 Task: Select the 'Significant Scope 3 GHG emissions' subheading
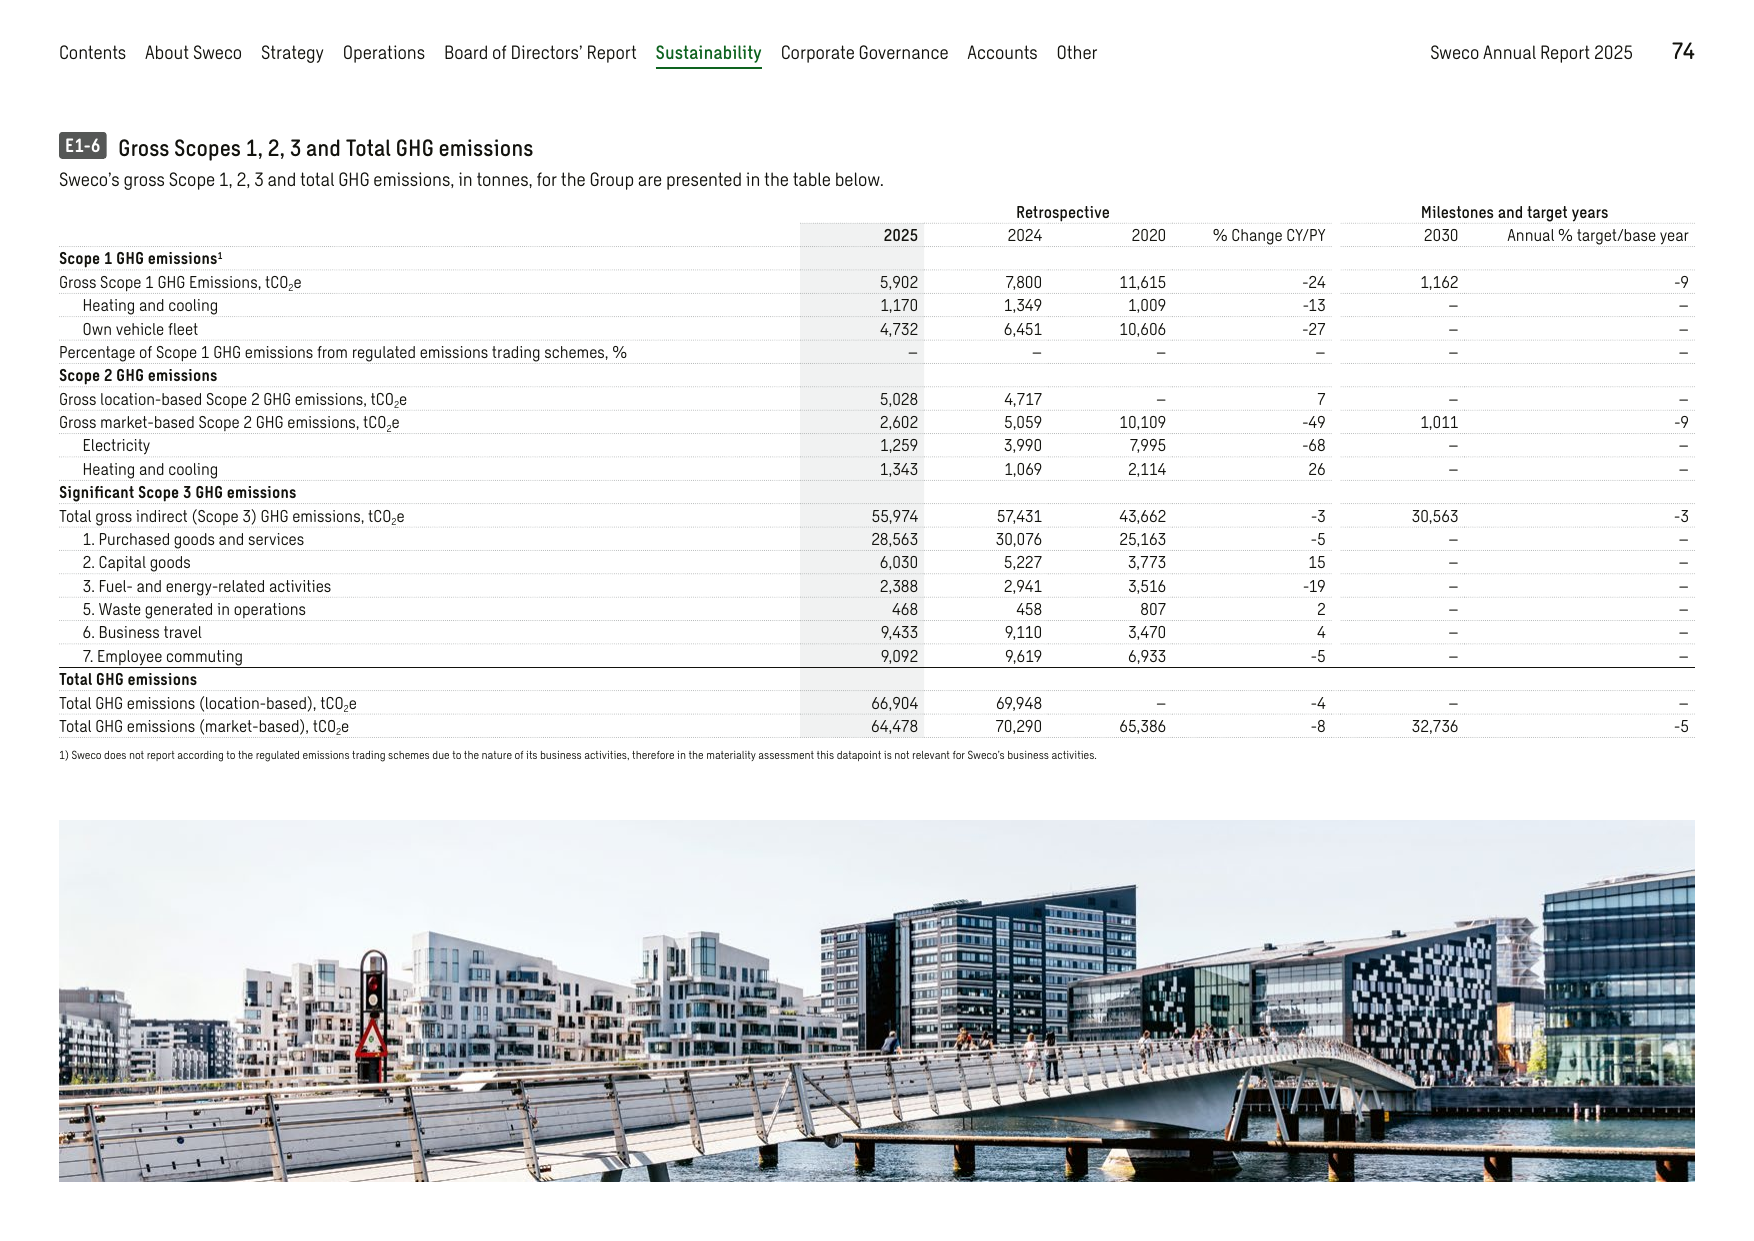[178, 493]
